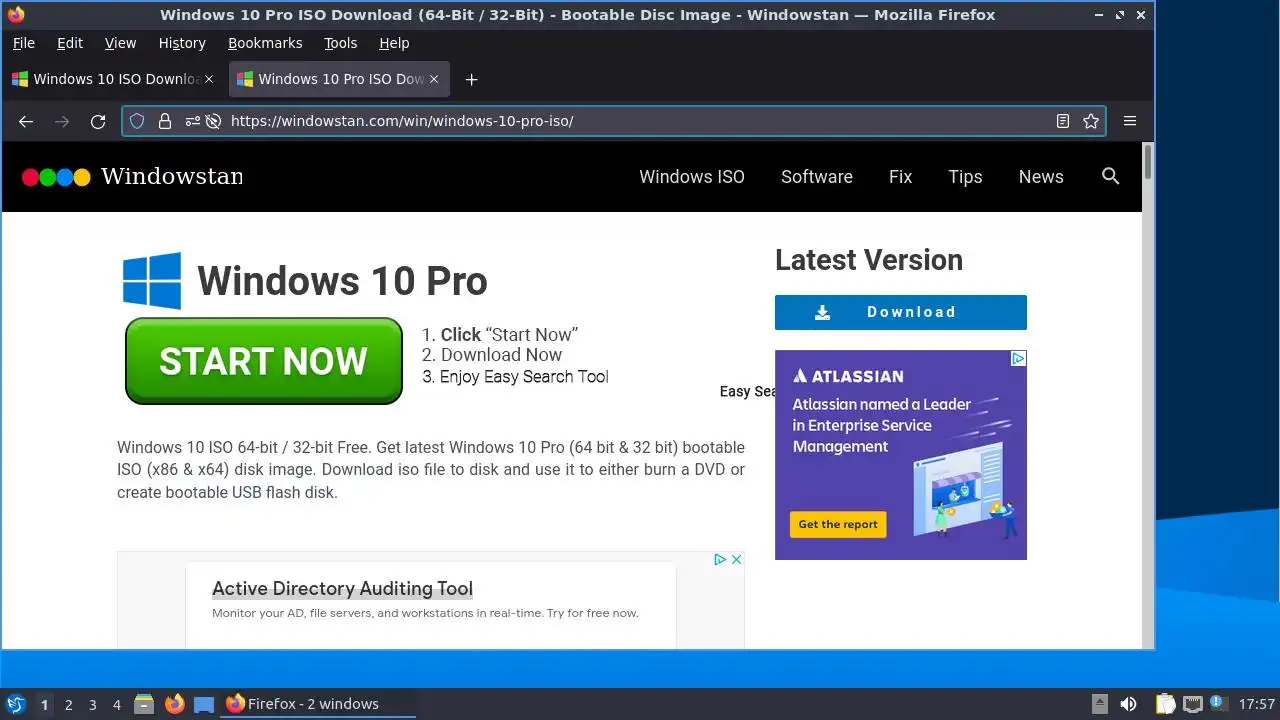The height and width of the screenshot is (720, 1280).
Task: Click the green START NOW button
Action: [263, 361]
